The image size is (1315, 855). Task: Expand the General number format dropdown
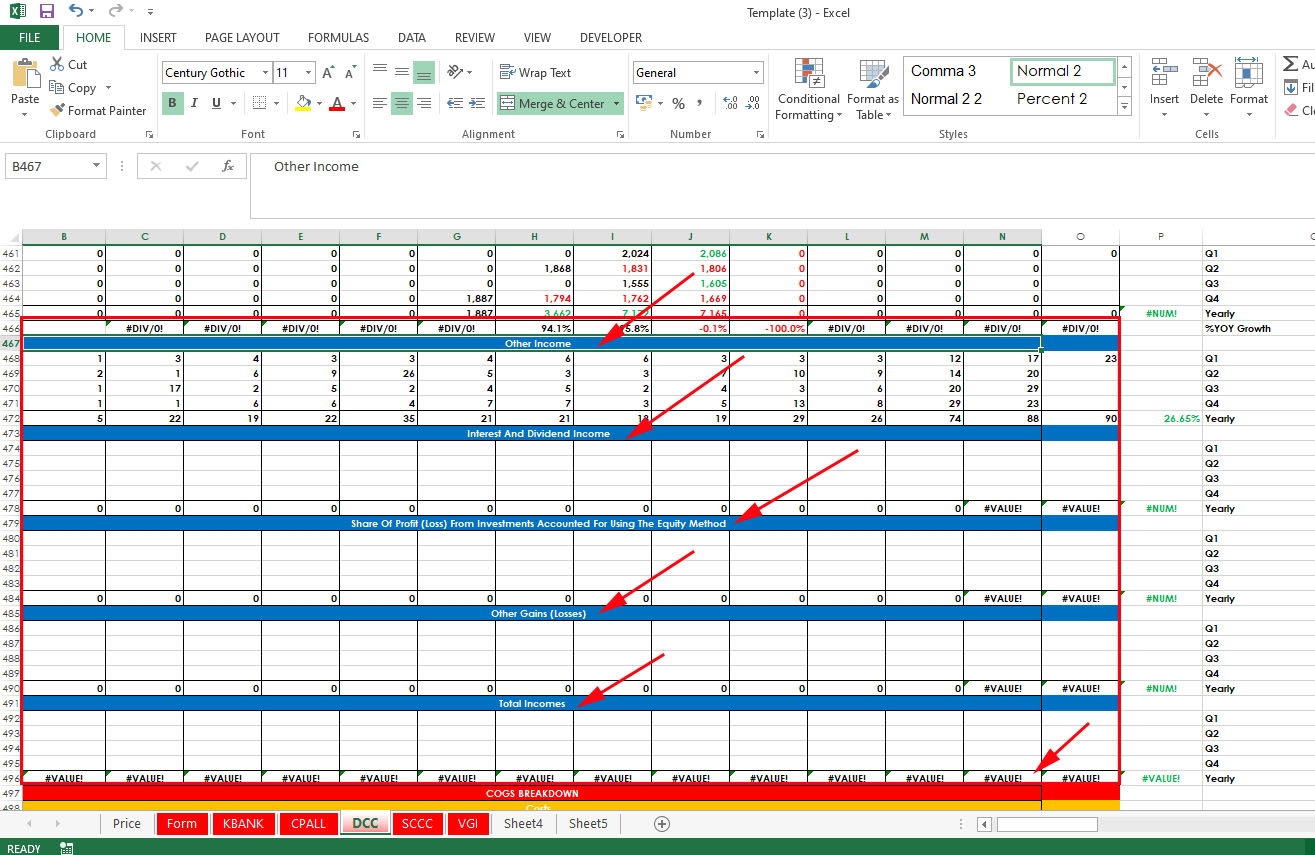pyautogui.click(x=755, y=73)
